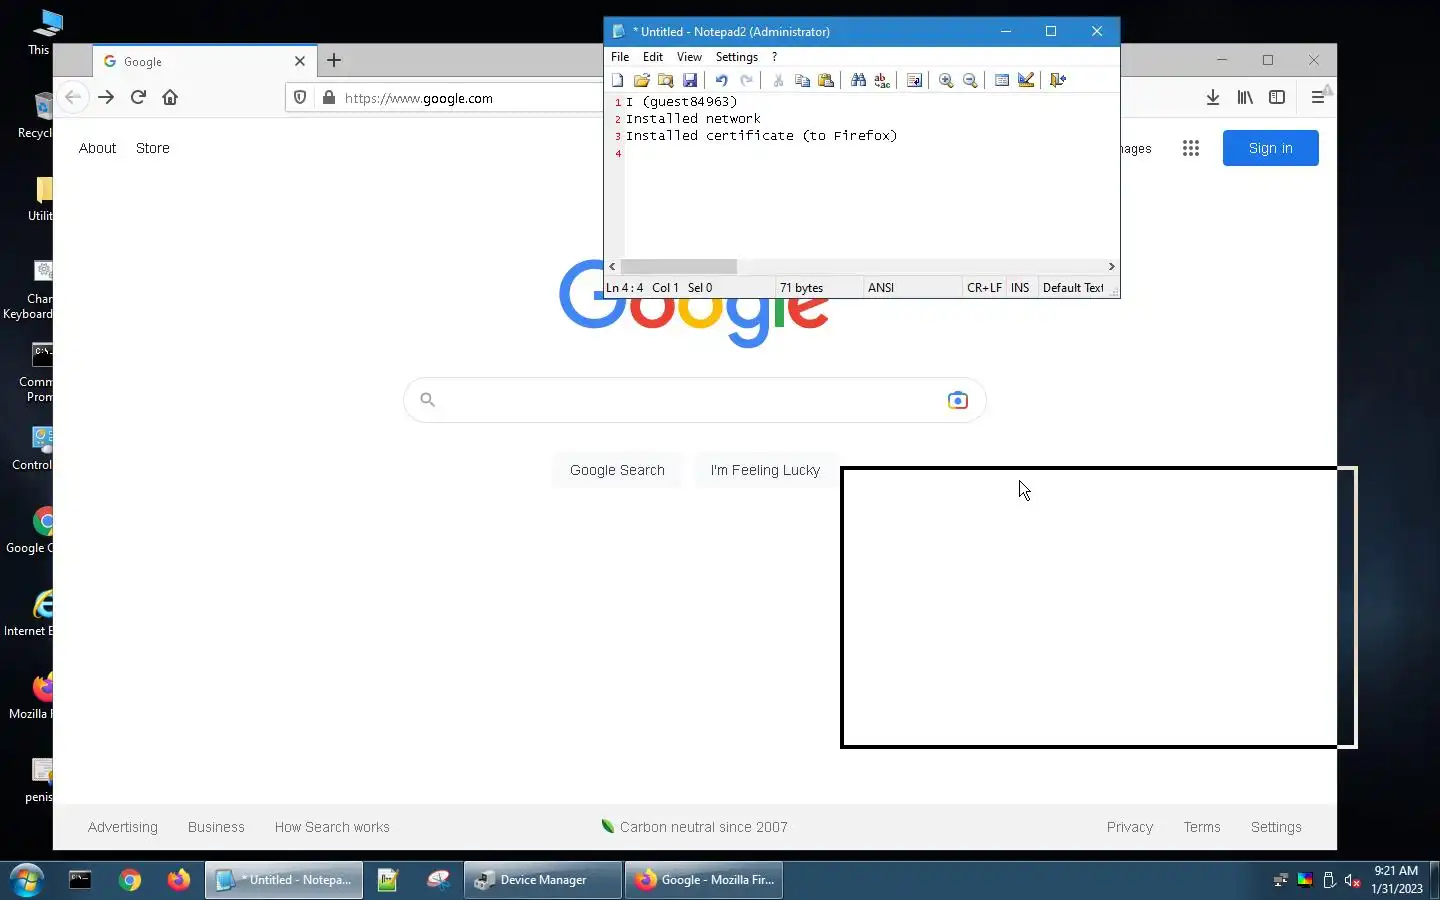Image resolution: width=1440 pixels, height=900 pixels.
Task: Open the Privacy footer link
Action: pos(1130,827)
